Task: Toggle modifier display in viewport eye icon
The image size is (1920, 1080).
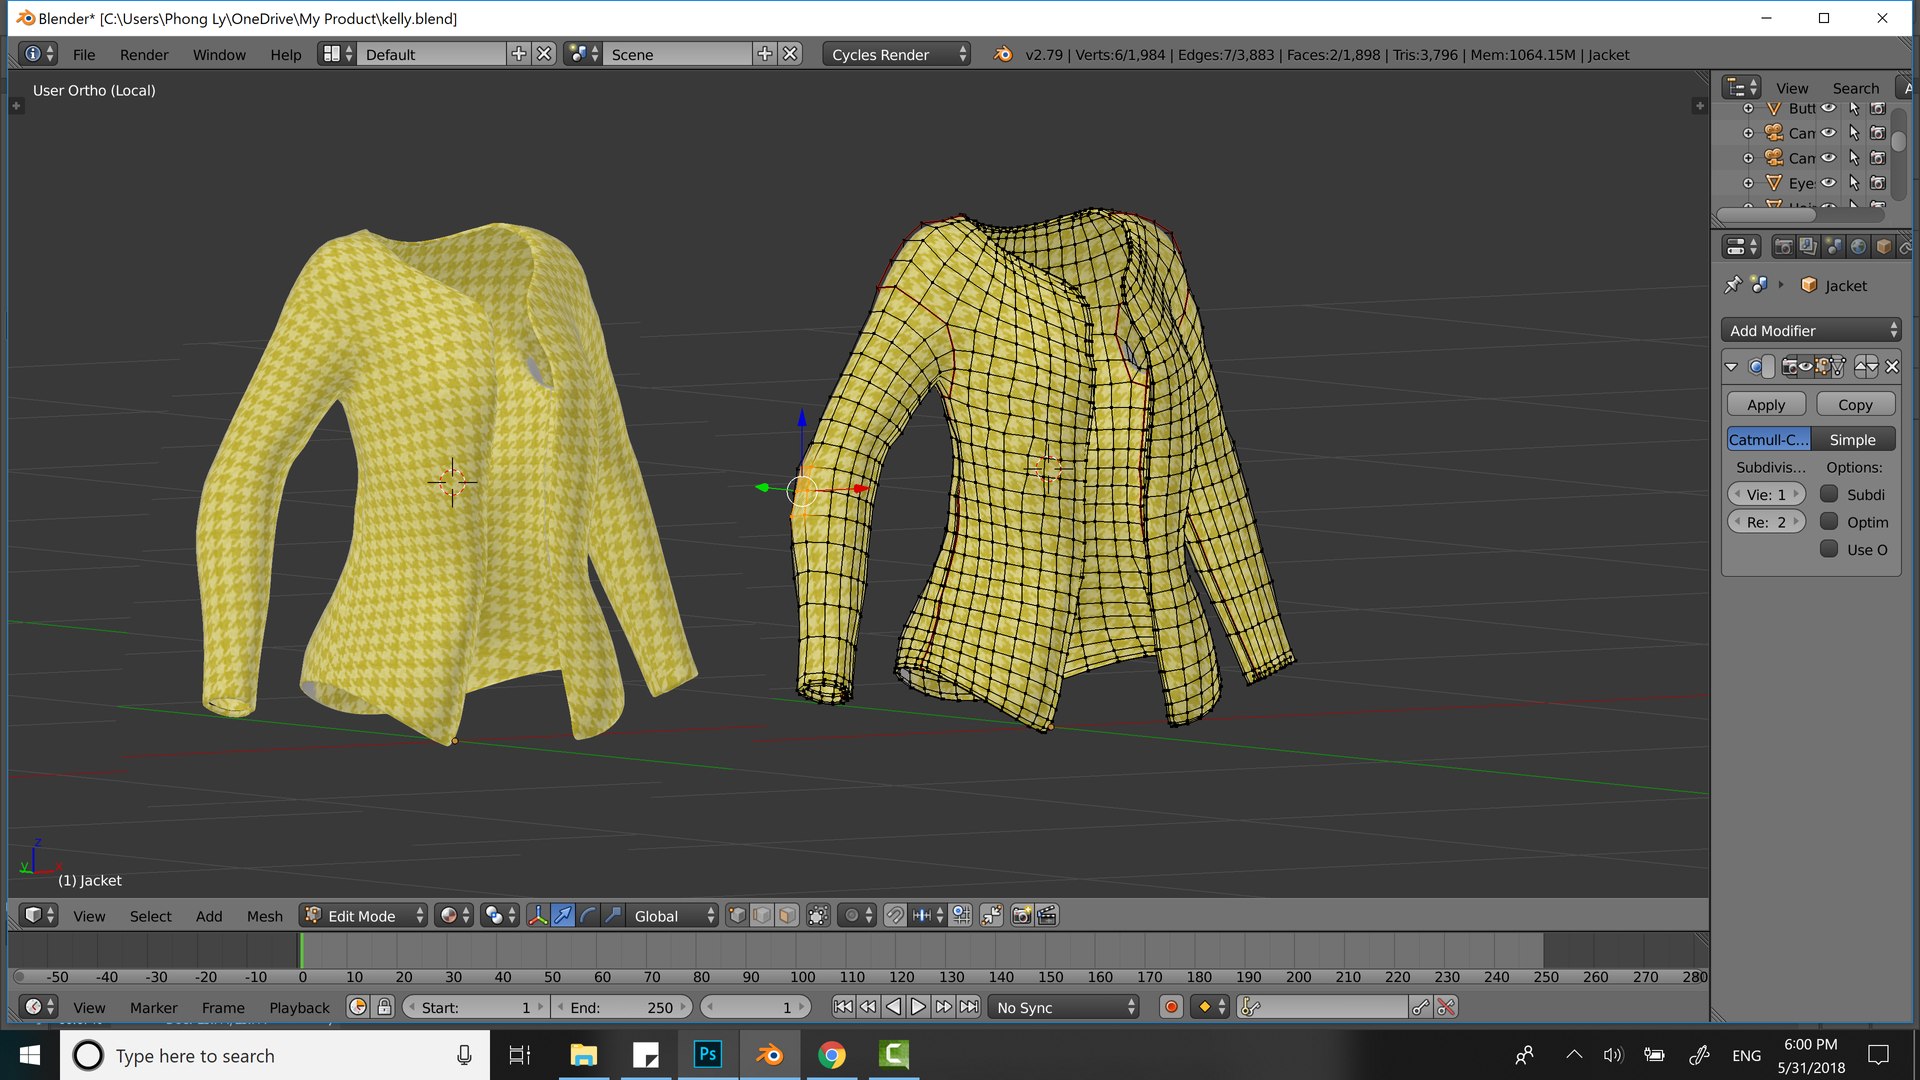Action: pyautogui.click(x=1807, y=367)
